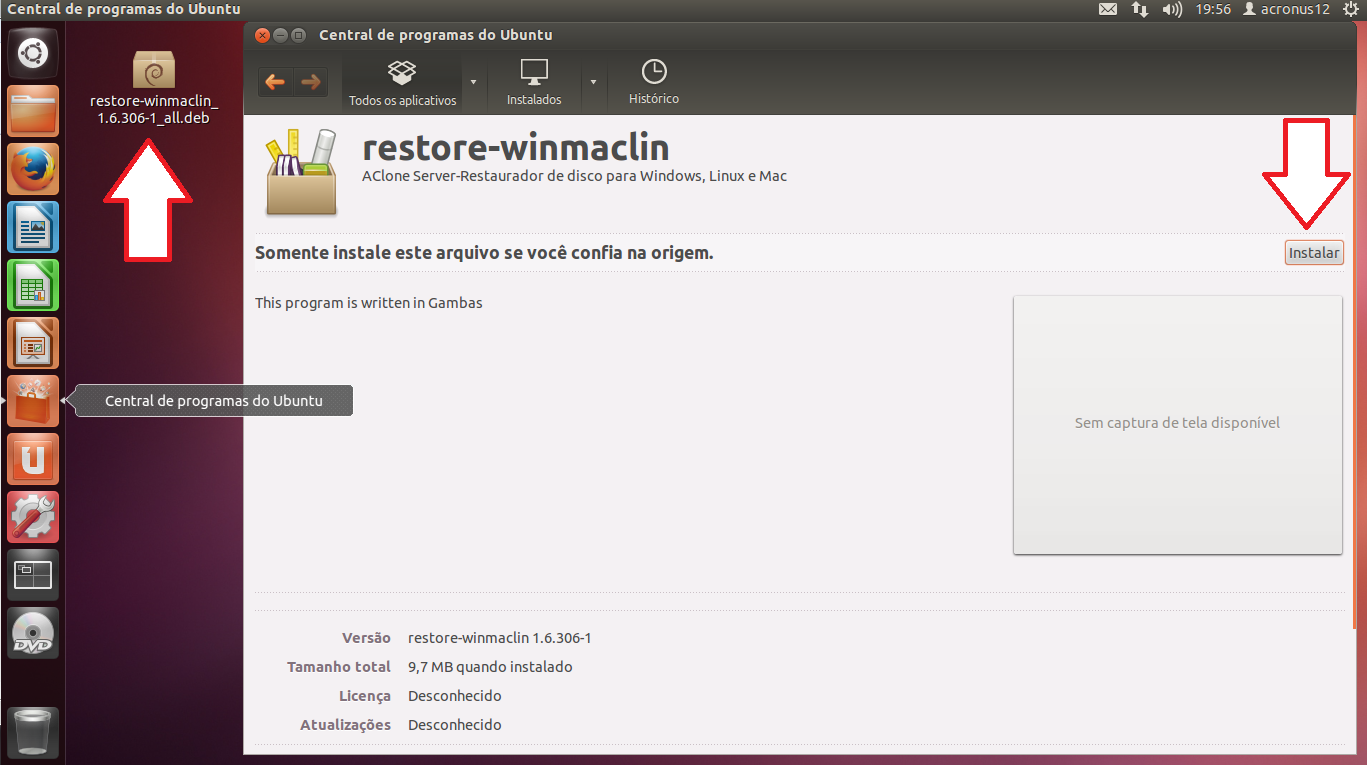Close the Central de programas window
Image resolution: width=1367 pixels, height=768 pixels.
(263, 35)
